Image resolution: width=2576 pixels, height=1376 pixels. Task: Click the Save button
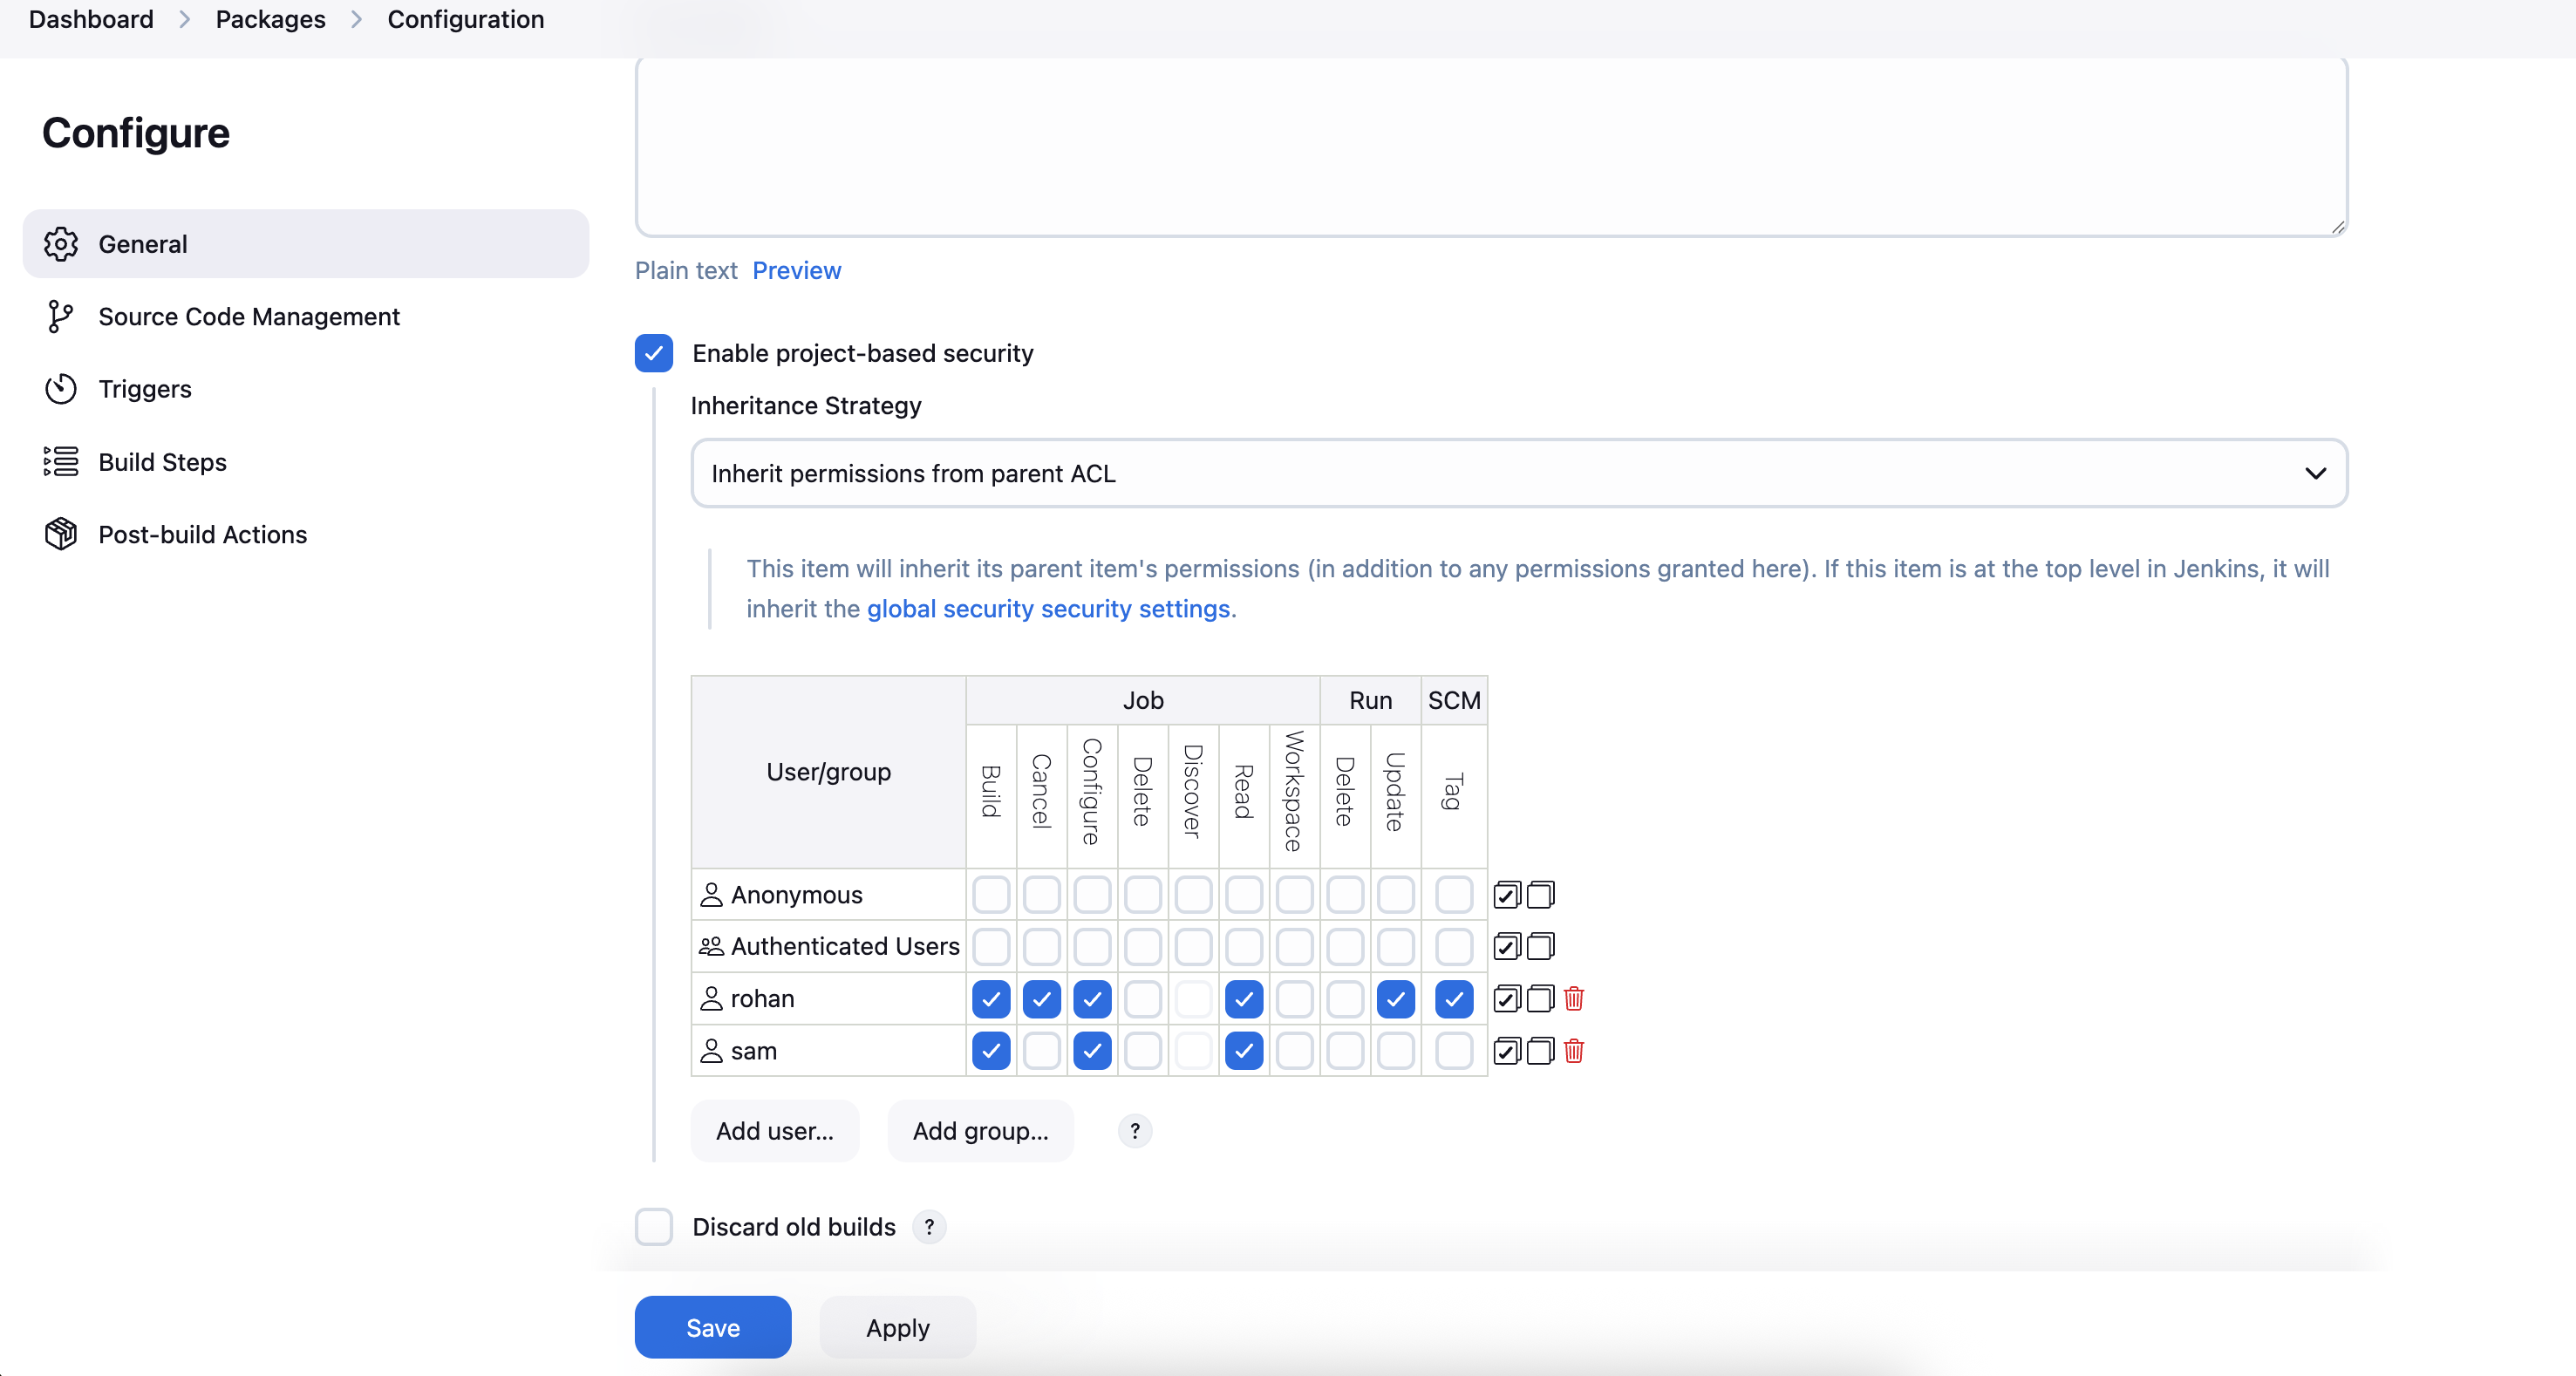(712, 1327)
